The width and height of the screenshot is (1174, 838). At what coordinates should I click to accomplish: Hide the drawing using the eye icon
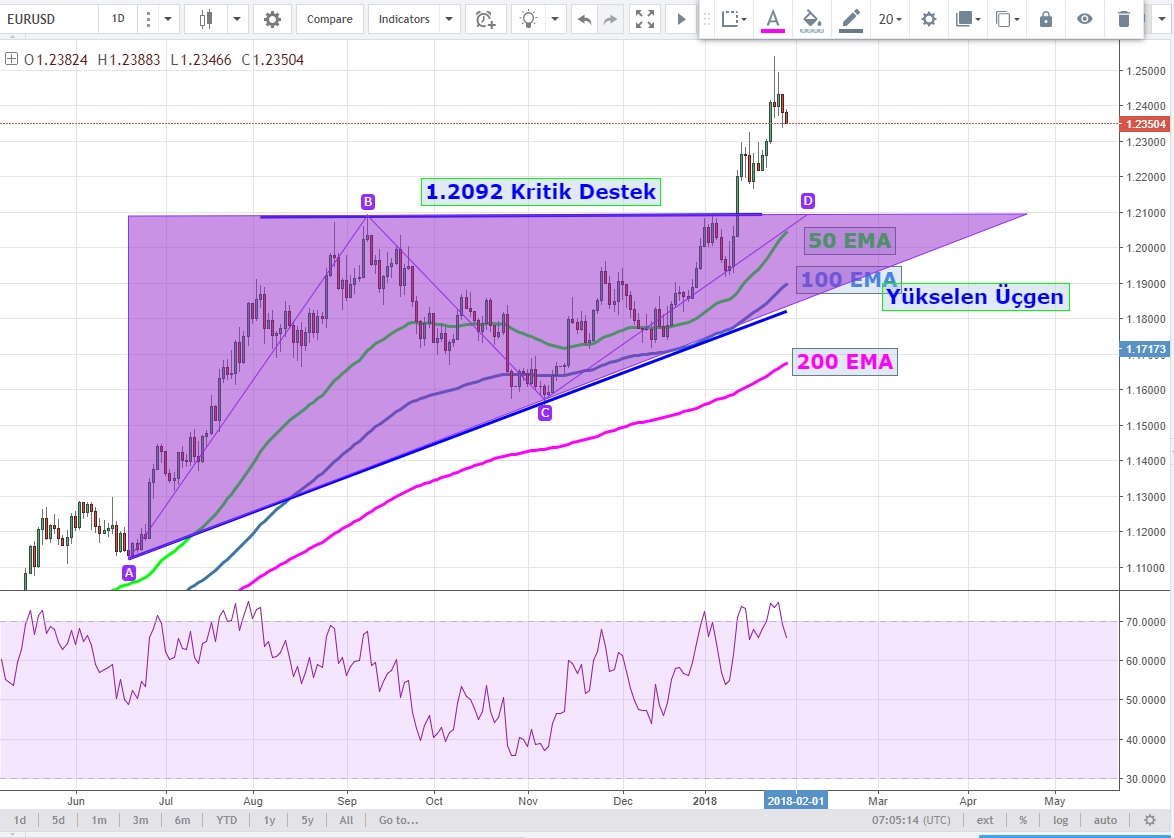pos(1085,19)
